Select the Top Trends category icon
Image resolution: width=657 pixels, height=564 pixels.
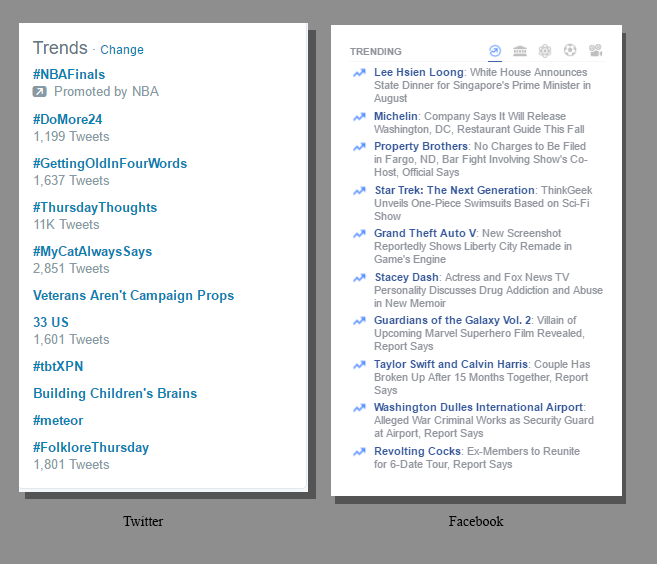point(495,51)
